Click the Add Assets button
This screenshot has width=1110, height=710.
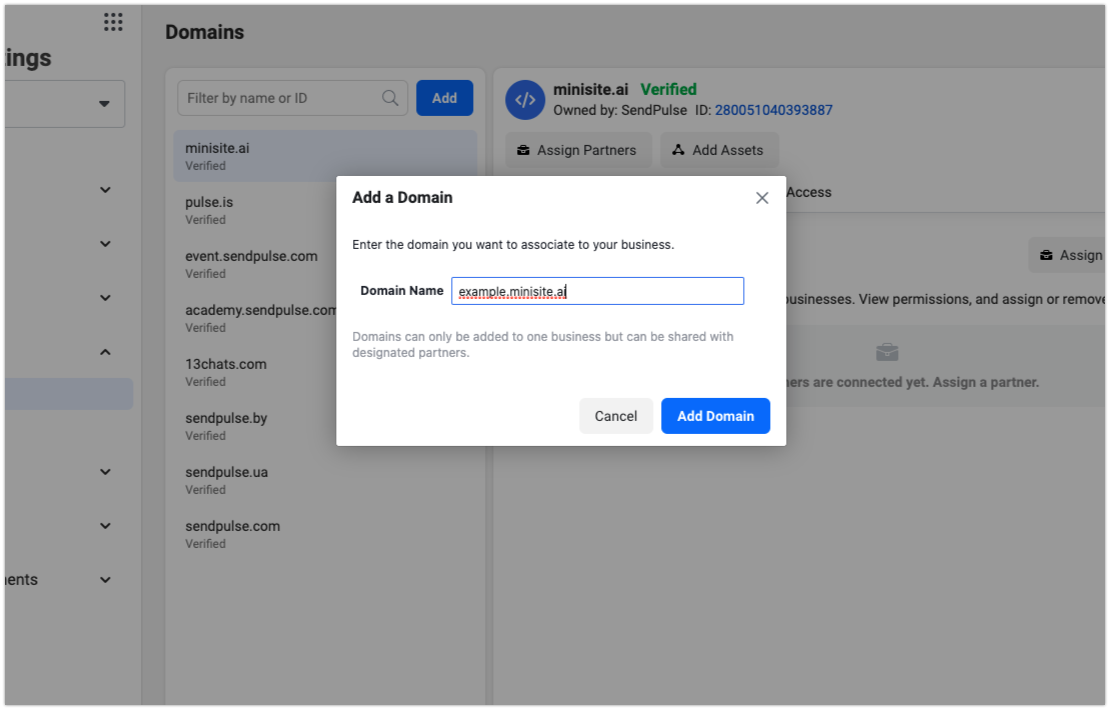(x=719, y=150)
